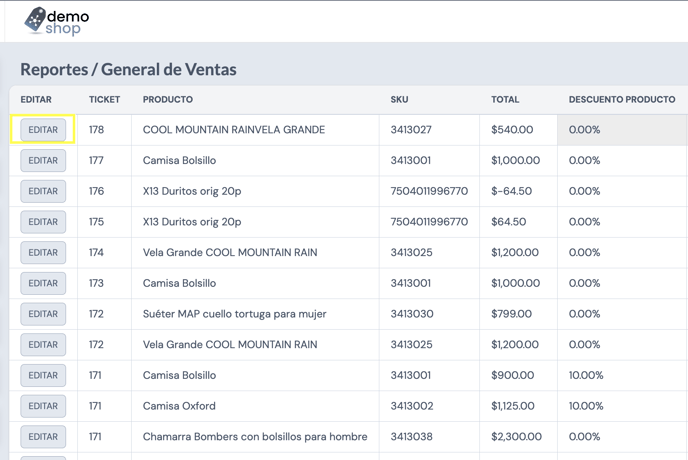Edit the Chamarra Bombers row
This screenshot has height=460, width=688.
(x=43, y=437)
